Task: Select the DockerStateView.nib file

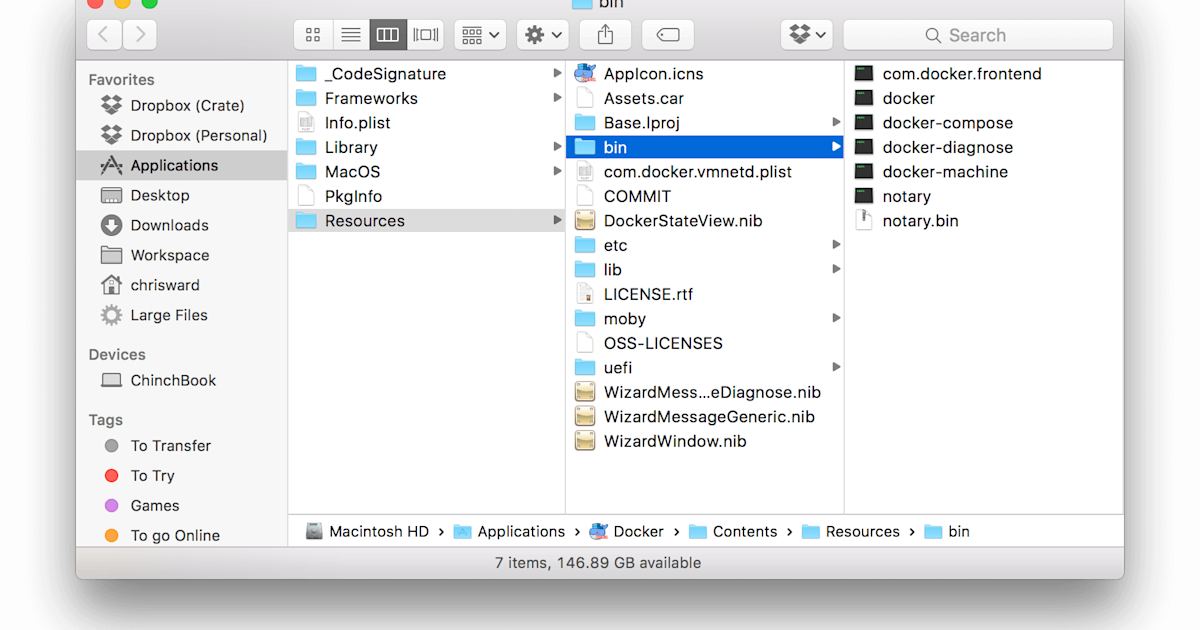Action: click(x=705, y=221)
